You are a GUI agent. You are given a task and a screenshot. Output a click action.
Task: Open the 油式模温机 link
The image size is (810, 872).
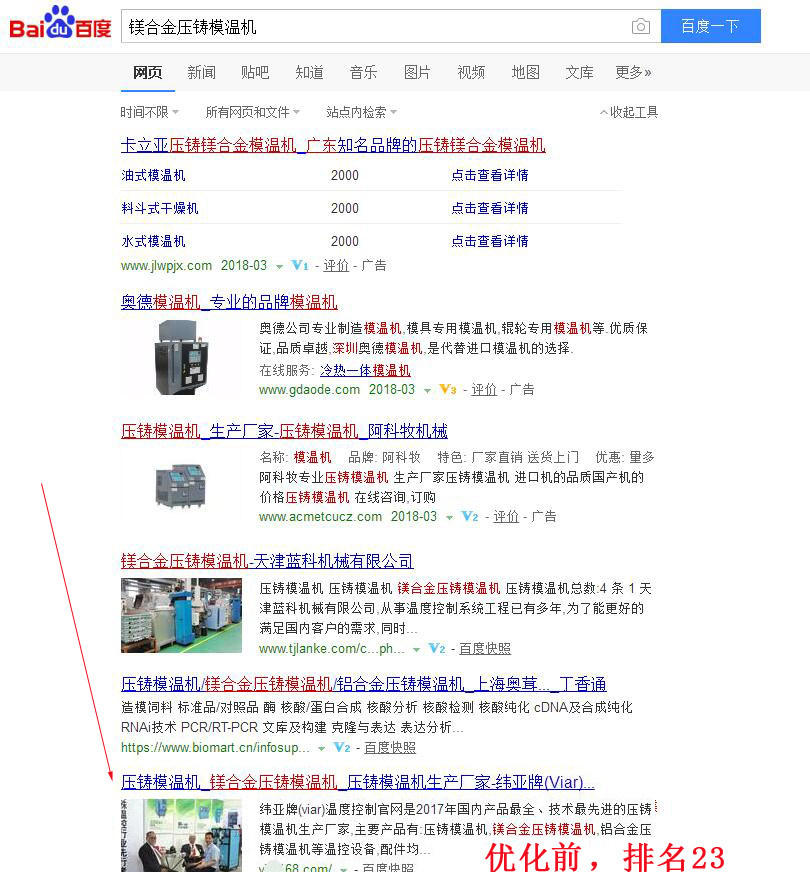click(153, 176)
